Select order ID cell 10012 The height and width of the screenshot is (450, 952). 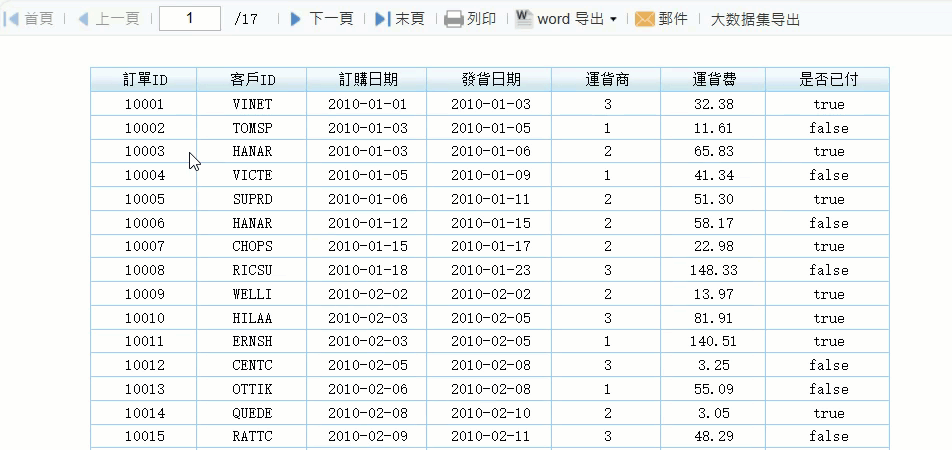click(144, 366)
